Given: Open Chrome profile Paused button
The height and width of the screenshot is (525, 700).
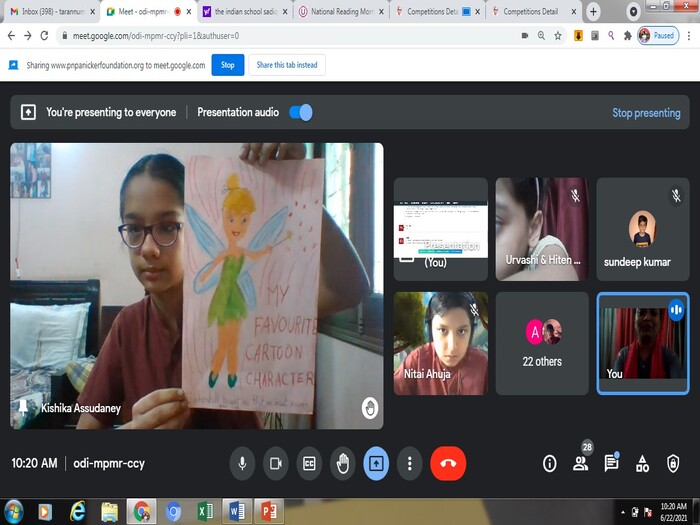Looking at the screenshot, I should click(658, 36).
